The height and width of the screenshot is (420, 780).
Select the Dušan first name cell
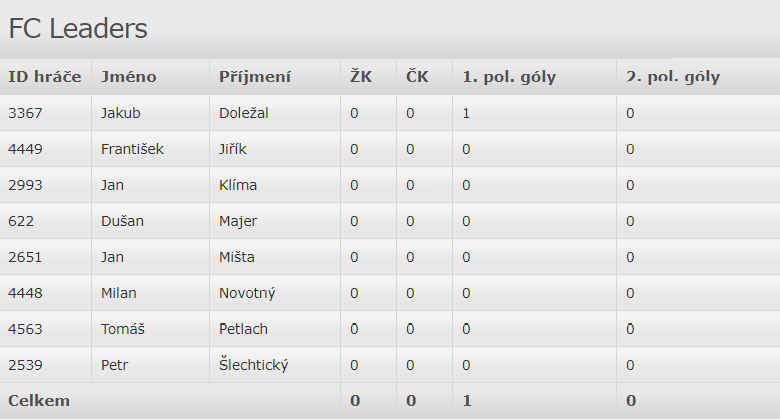tap(123, 221)
